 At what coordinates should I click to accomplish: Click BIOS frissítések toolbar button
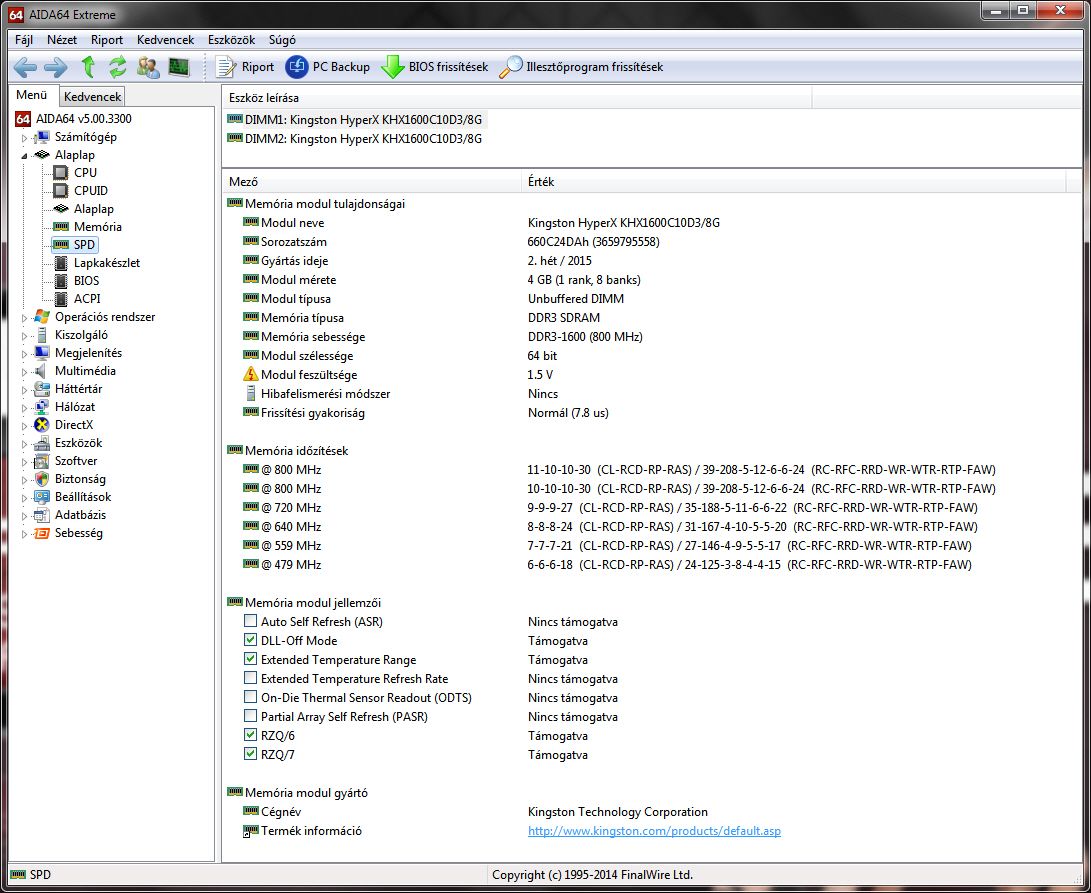click(434, 67)
